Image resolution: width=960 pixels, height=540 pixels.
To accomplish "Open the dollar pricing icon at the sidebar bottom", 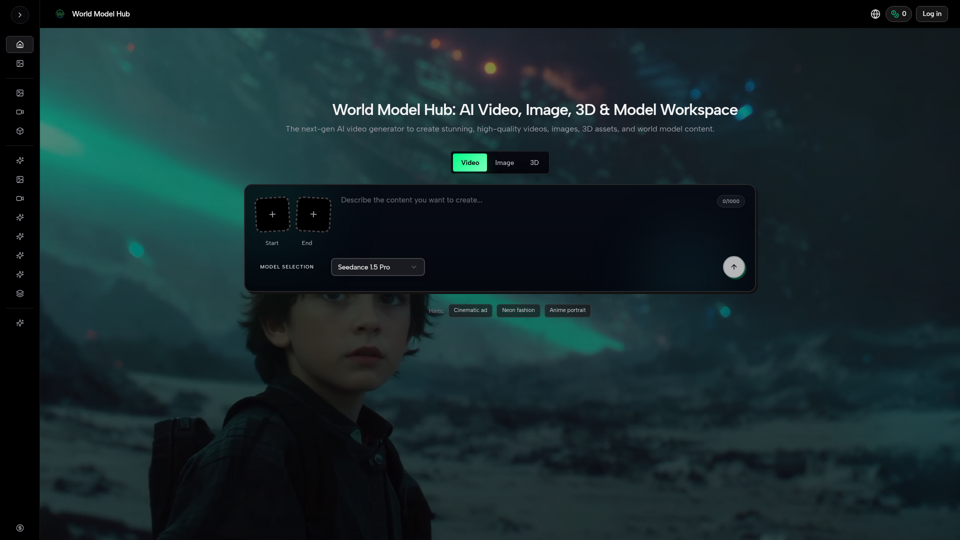I will 20,528.
